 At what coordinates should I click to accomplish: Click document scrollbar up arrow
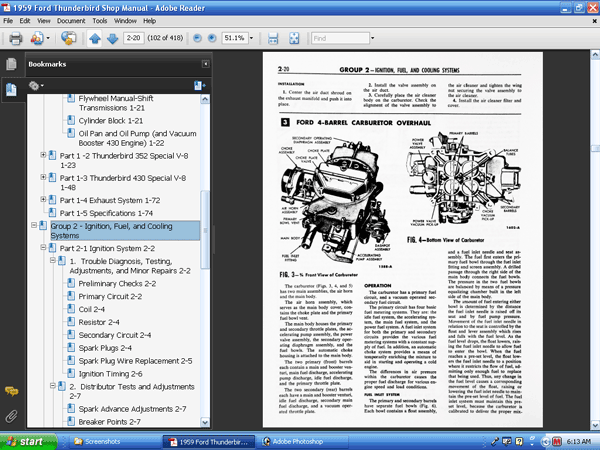pos(595,55)
